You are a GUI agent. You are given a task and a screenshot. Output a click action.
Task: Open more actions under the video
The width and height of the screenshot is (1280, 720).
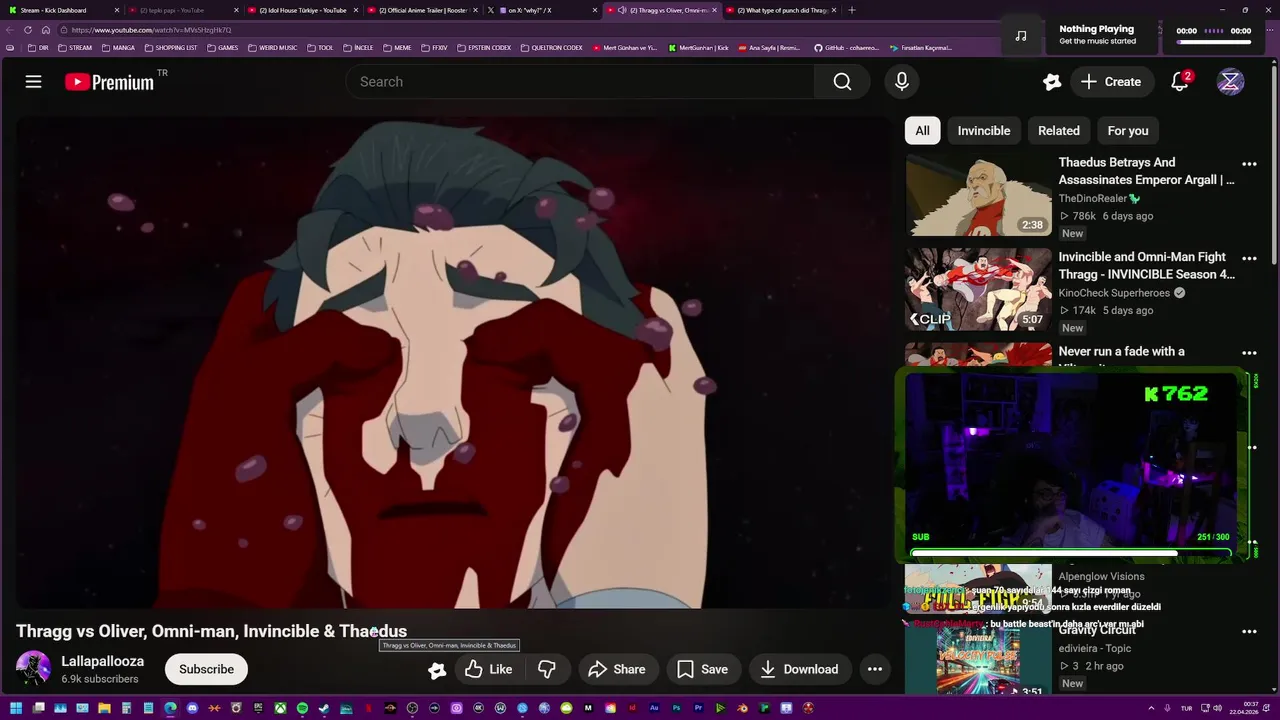(x=874, y=669)
